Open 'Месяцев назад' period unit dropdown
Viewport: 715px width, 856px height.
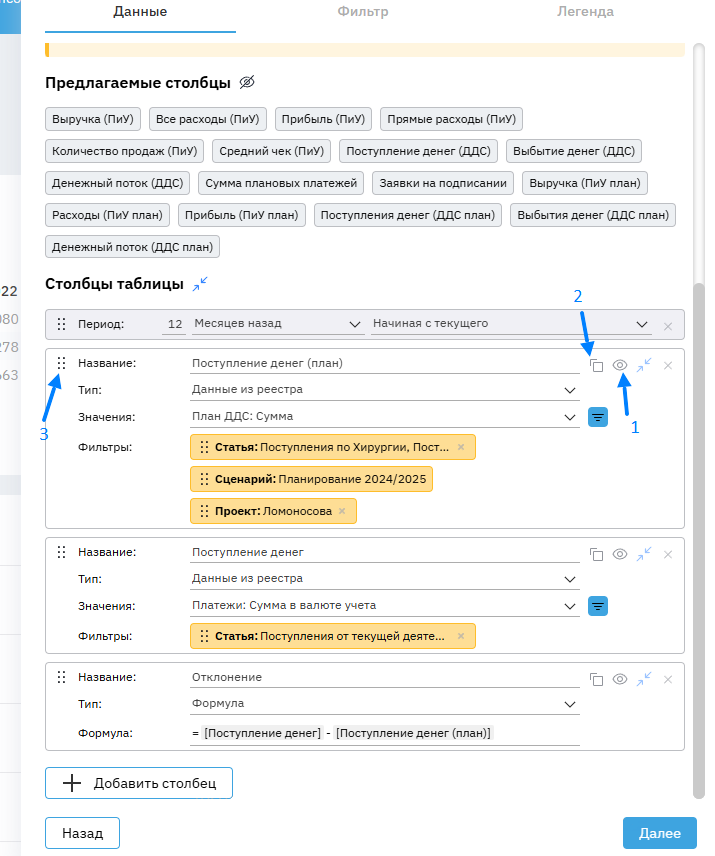pos(277,324)
